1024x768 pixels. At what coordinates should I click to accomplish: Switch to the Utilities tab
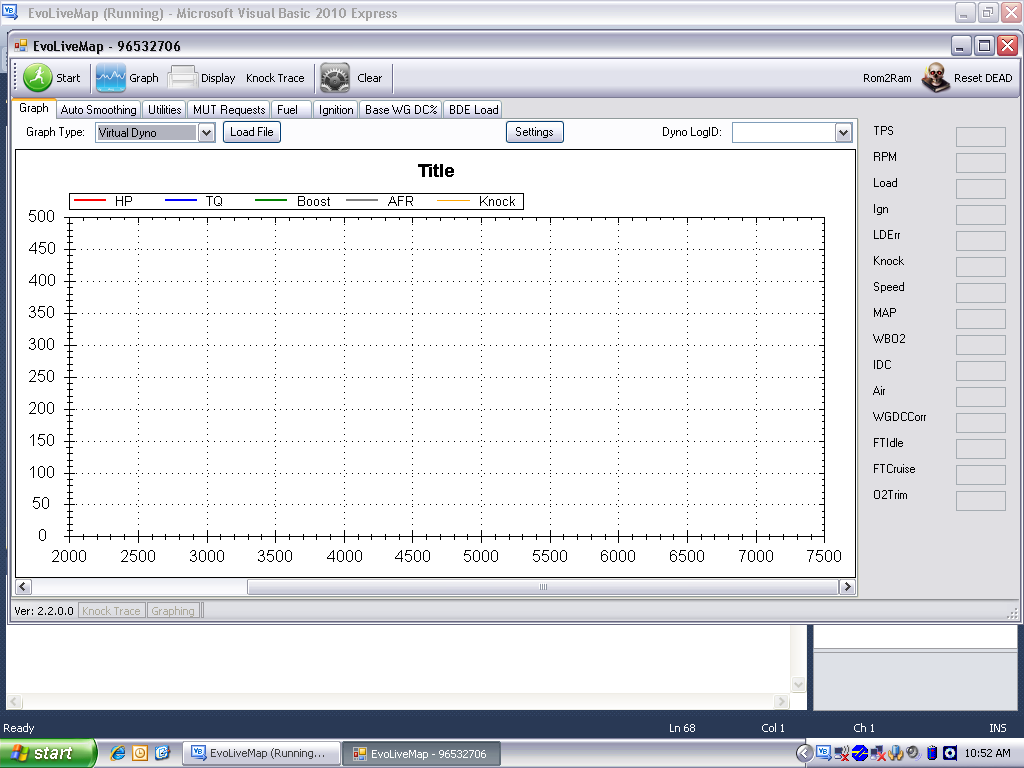pyautogui.click(x=165, y=110)
